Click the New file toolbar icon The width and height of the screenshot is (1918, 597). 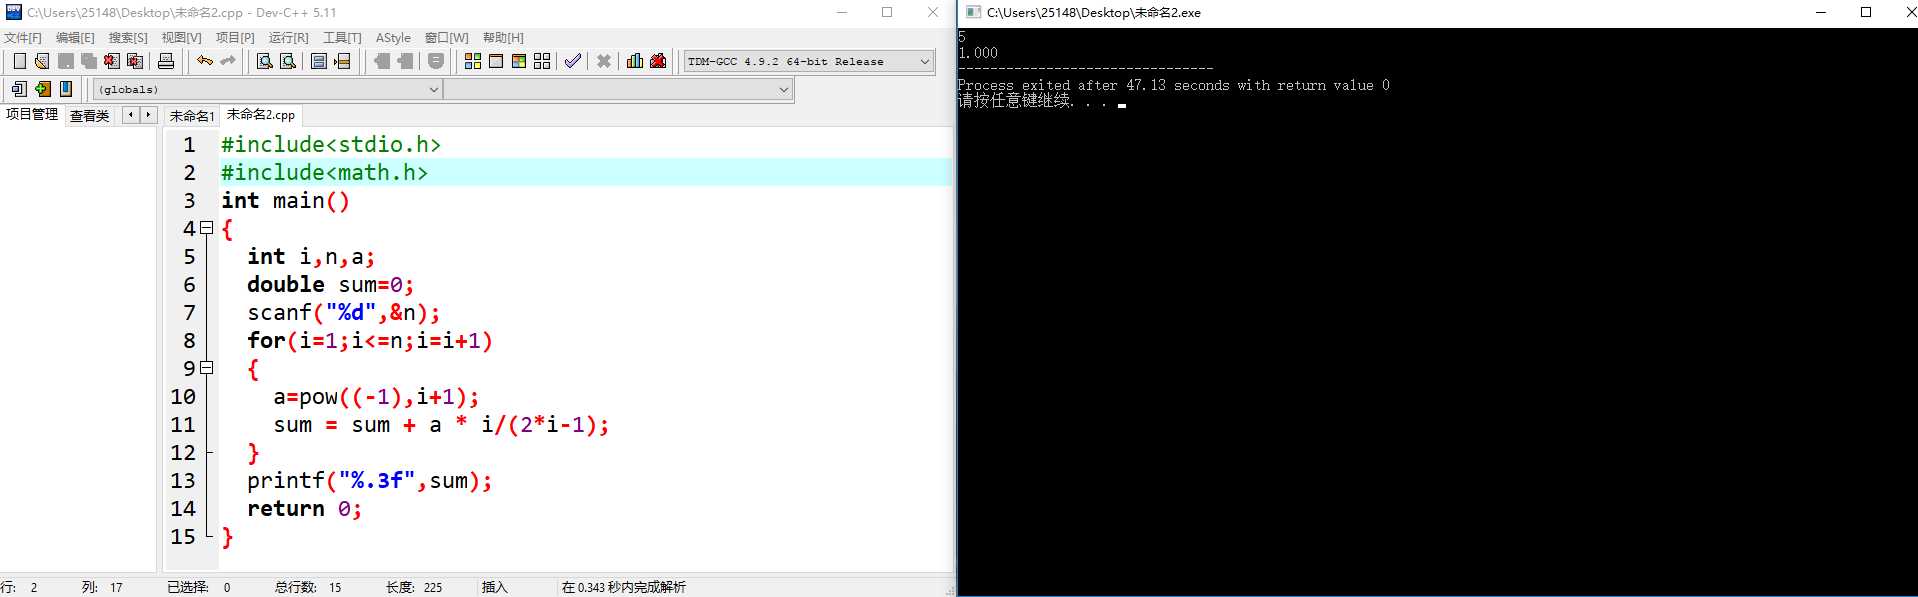click(x=19, y=61)
